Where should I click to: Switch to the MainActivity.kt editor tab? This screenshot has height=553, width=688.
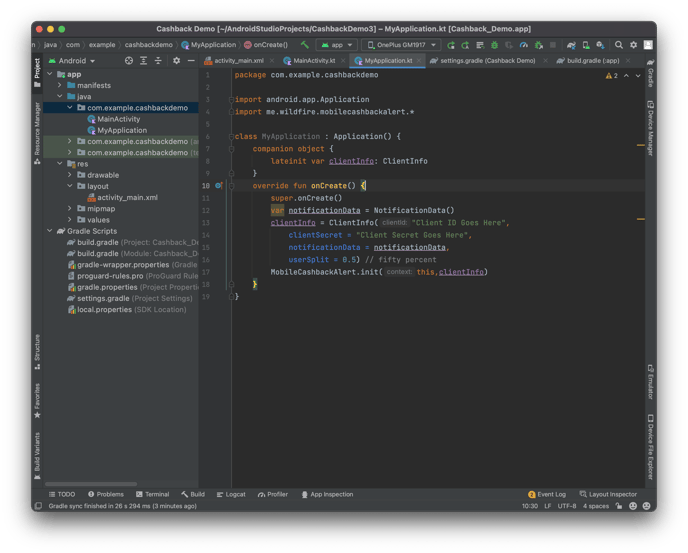tap(312, 61)
